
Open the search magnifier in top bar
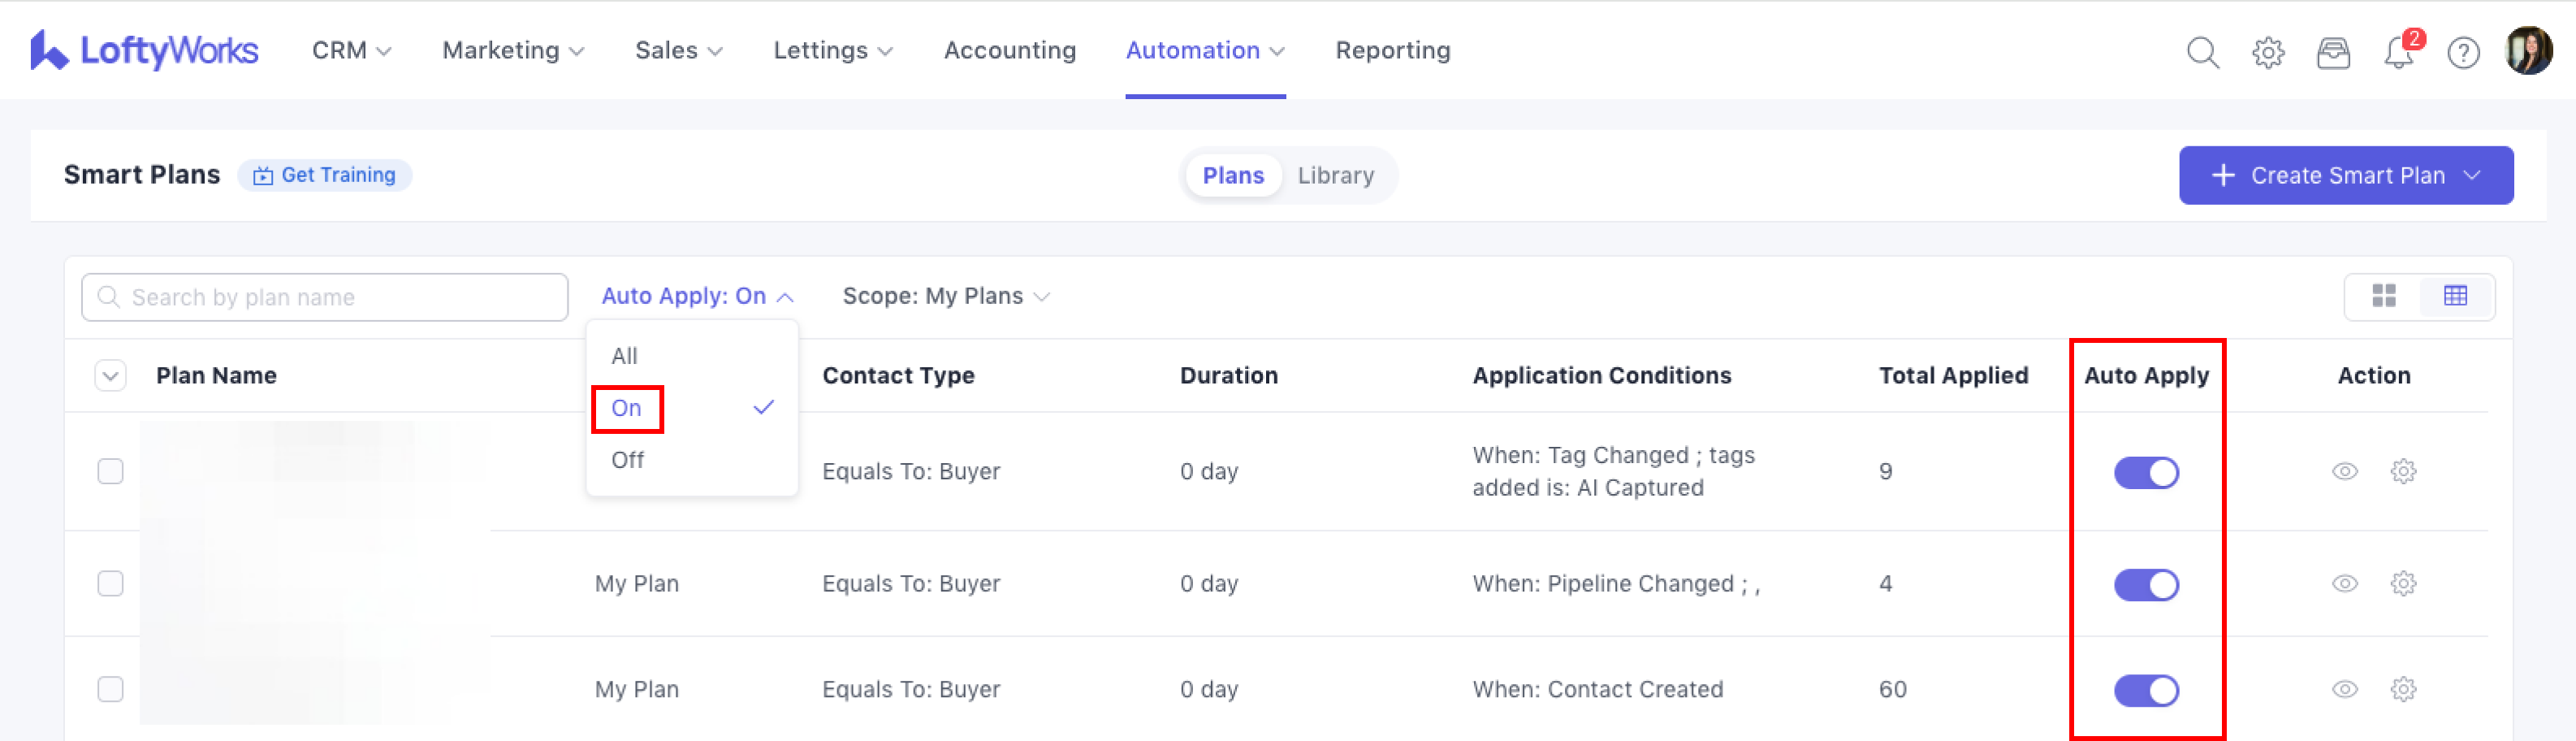click(x=2202, y=52)
